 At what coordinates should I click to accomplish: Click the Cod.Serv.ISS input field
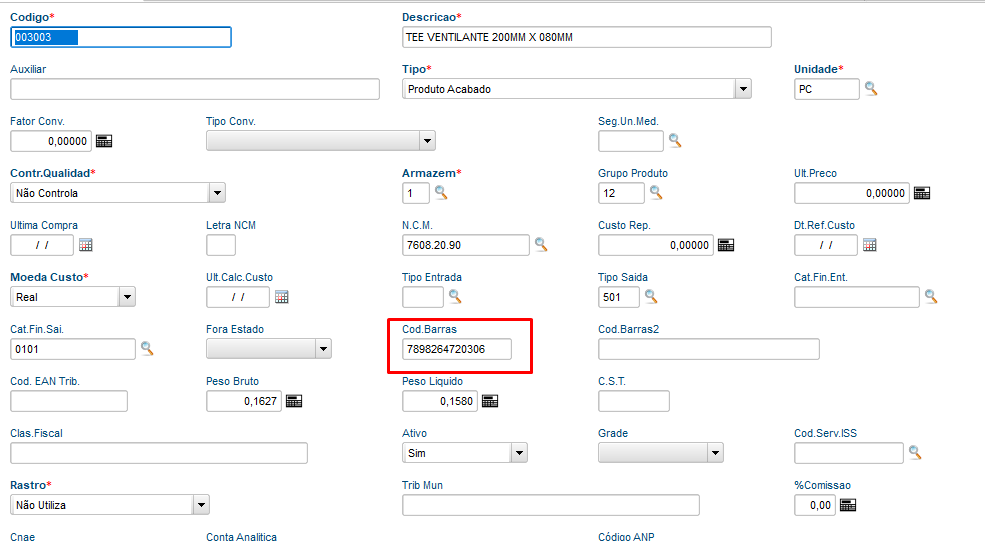[849, 453]
